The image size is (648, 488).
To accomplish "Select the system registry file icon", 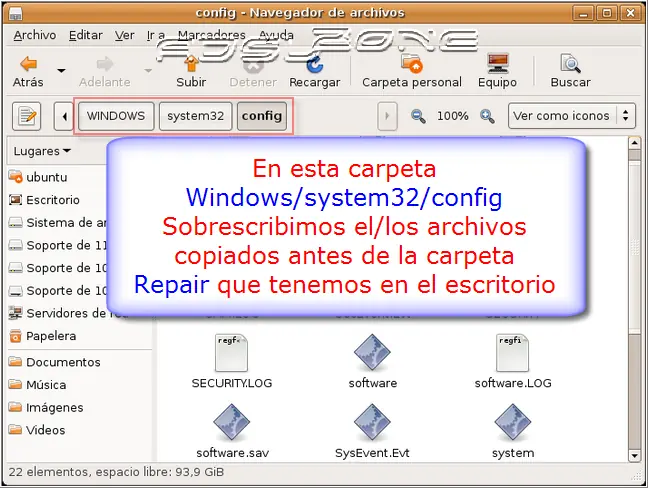I will (512, 422).
